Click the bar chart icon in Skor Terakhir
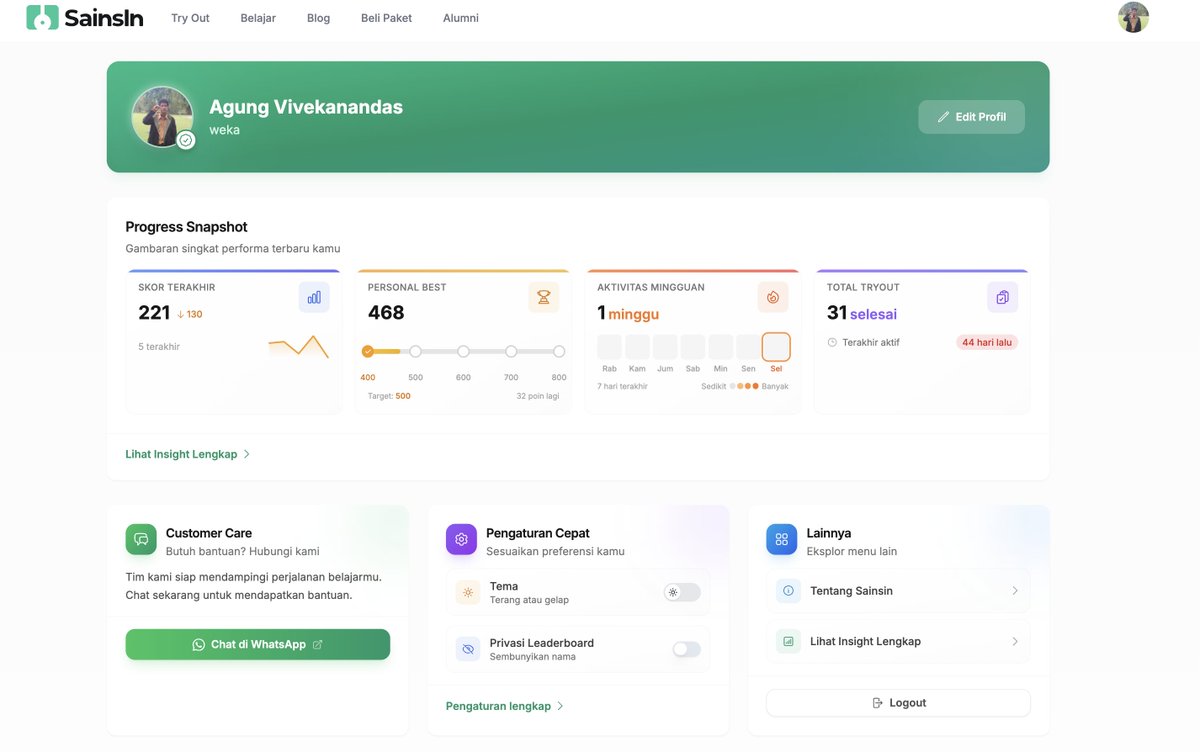 tap(314, 297)
